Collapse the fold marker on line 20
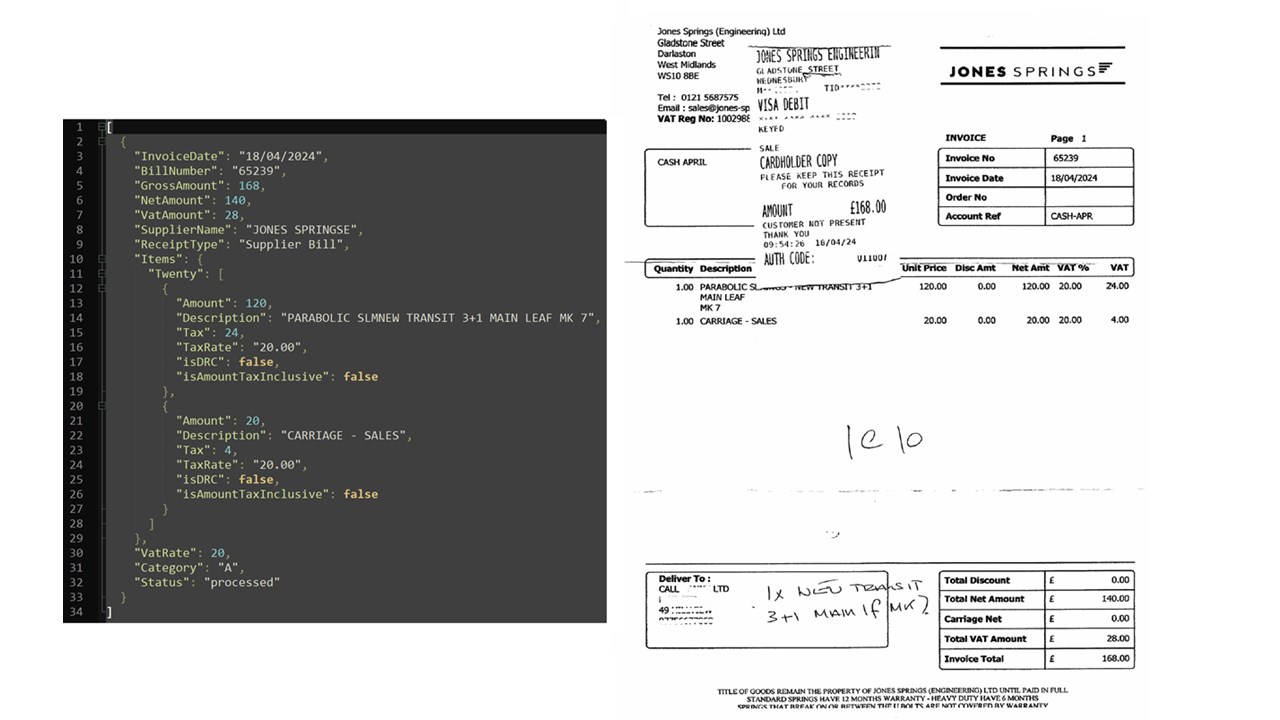Image resolution: width=1280 pixels, height=720 pixels. 101,406
